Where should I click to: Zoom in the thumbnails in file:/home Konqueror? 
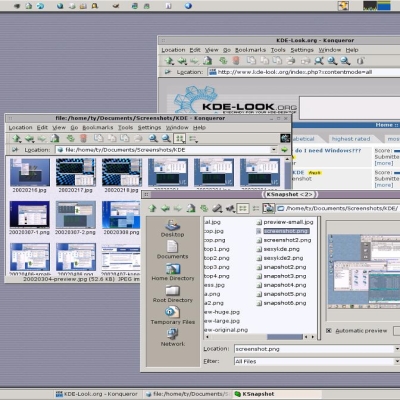click(153, 138)
